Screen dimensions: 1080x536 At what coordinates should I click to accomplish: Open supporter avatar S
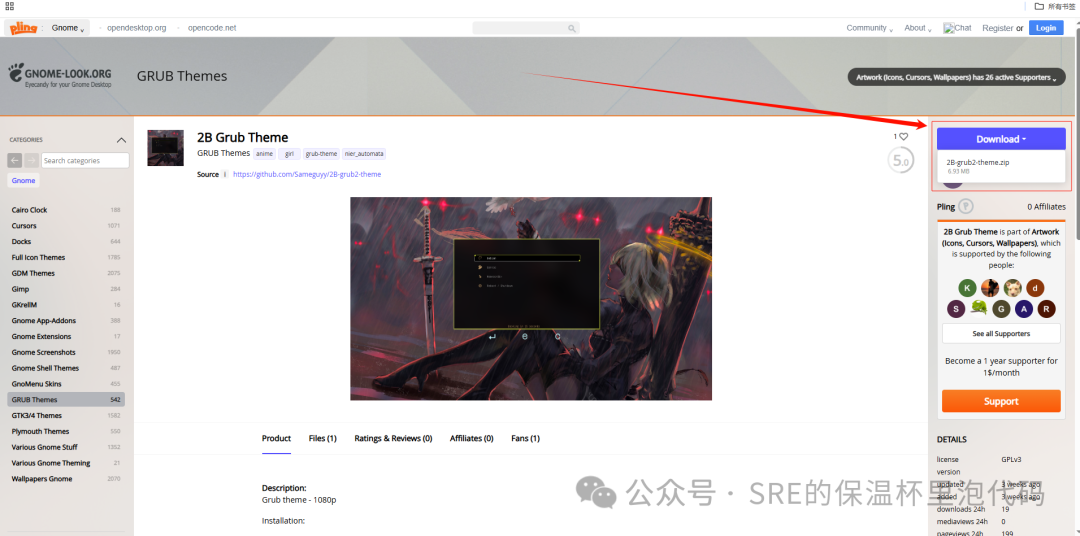click(956, 309)
